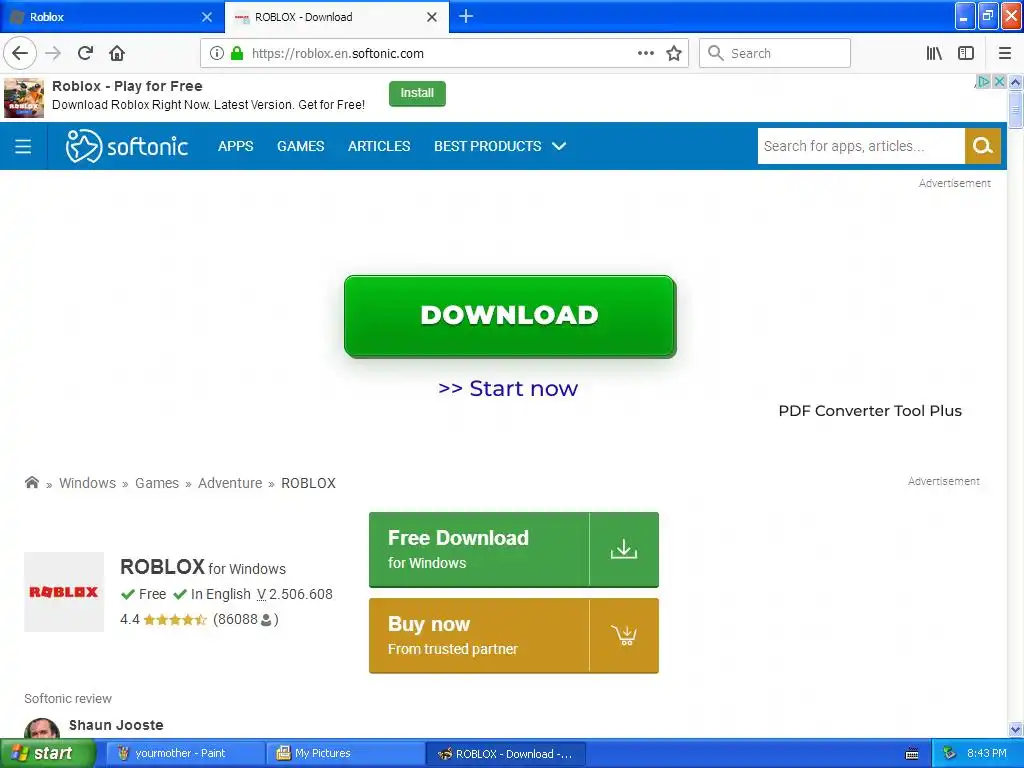Screen dimensions: 1024x768
Task: Click the page scrollbar up arrow
Action: click(x=1016, y=82)
